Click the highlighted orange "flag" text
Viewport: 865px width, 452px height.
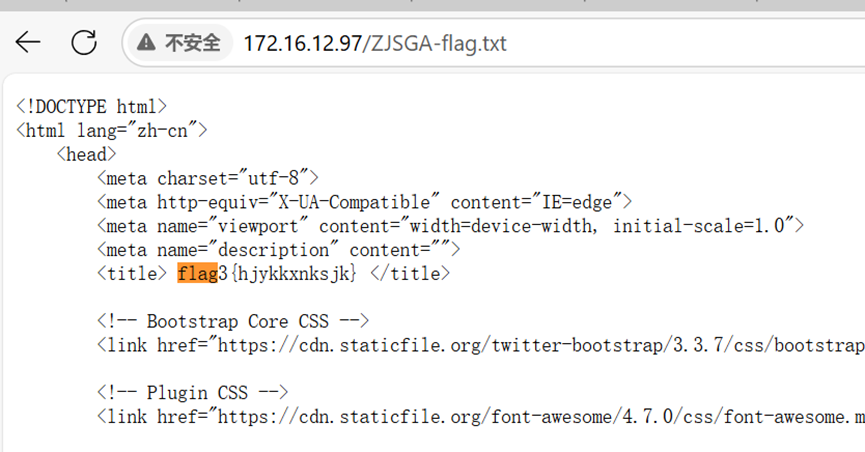pyautogui.click(x=197, y=273)
